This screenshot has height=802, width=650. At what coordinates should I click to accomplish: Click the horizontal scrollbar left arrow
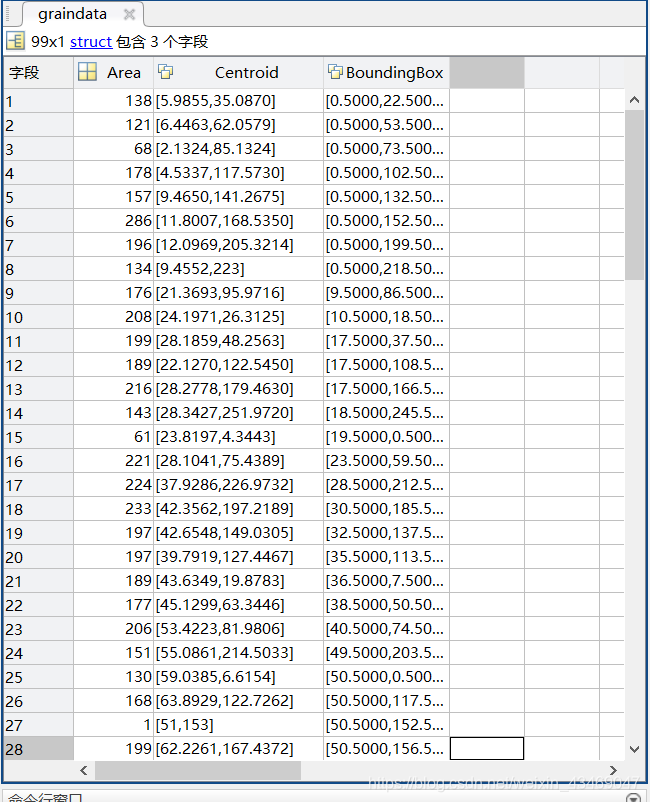tap(85, 771)
